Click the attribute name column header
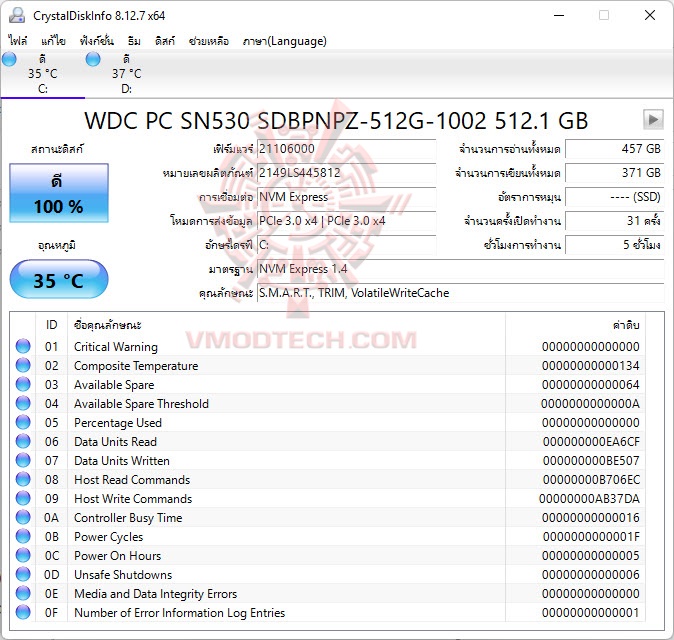The image size is (674, 640). click(x=286, y=325)
